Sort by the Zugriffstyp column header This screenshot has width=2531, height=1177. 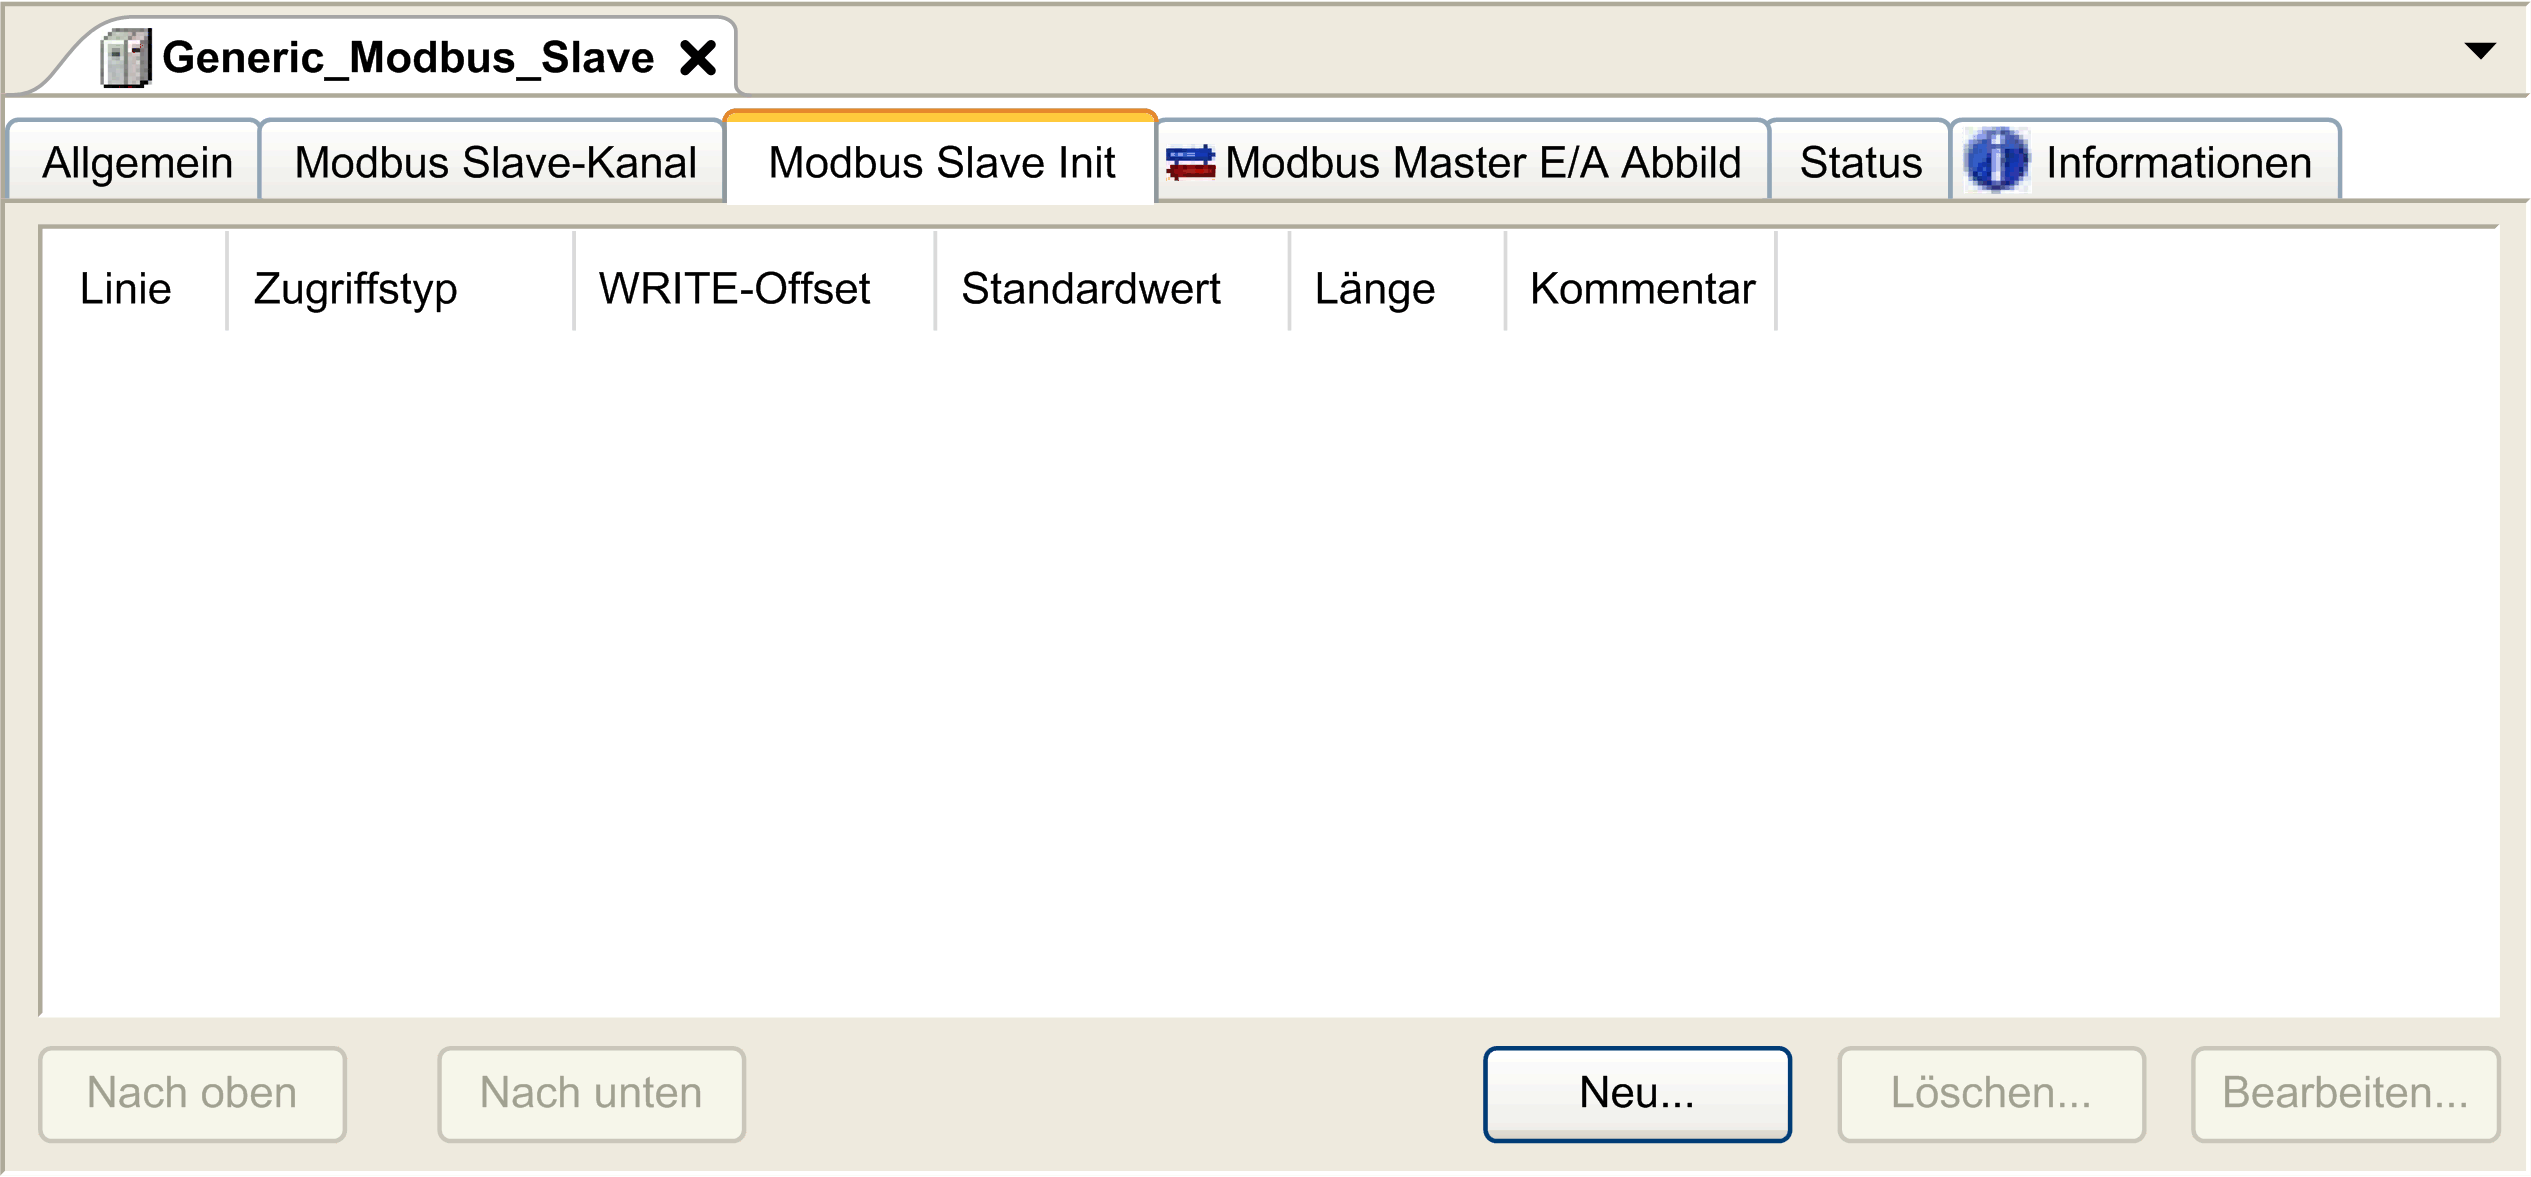(356, 289)
